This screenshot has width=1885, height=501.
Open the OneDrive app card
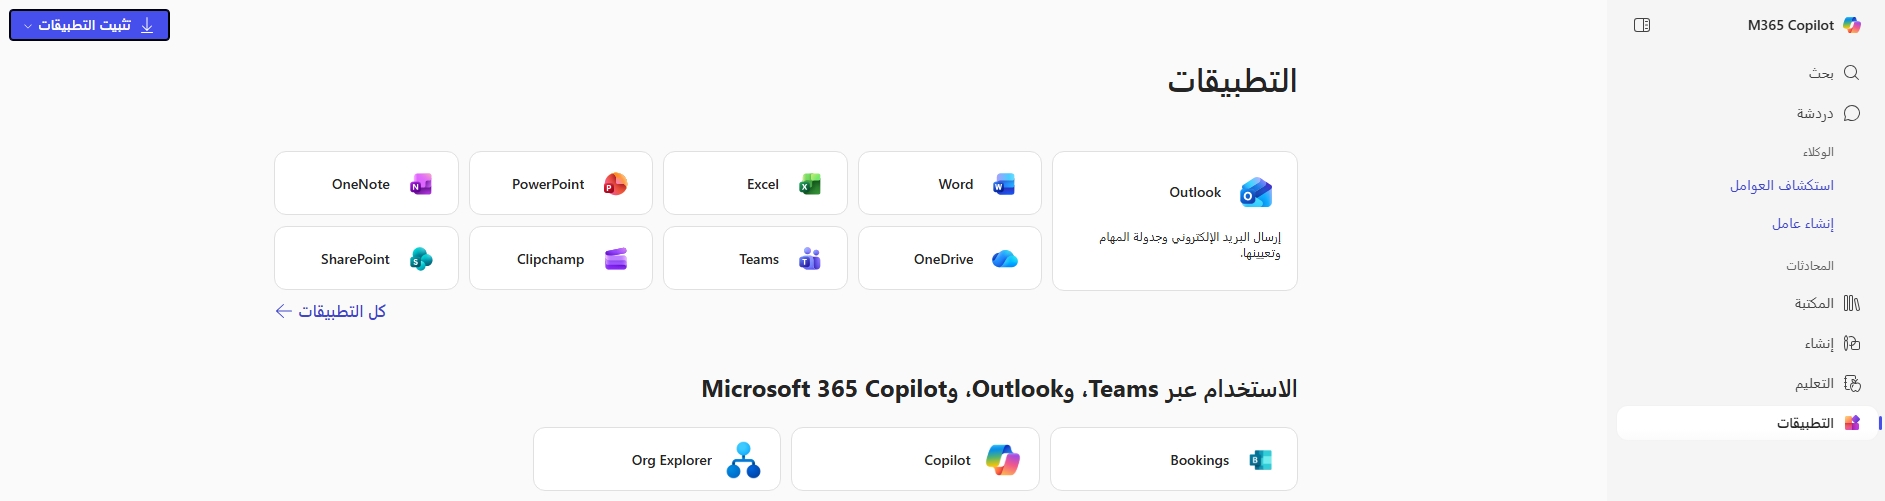(950, 258)
